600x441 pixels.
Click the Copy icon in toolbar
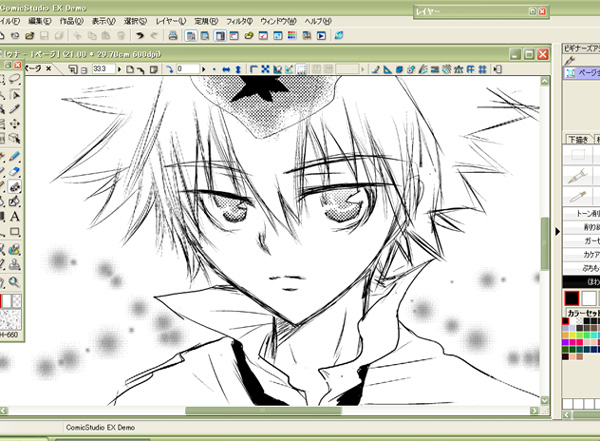[92, 36]
